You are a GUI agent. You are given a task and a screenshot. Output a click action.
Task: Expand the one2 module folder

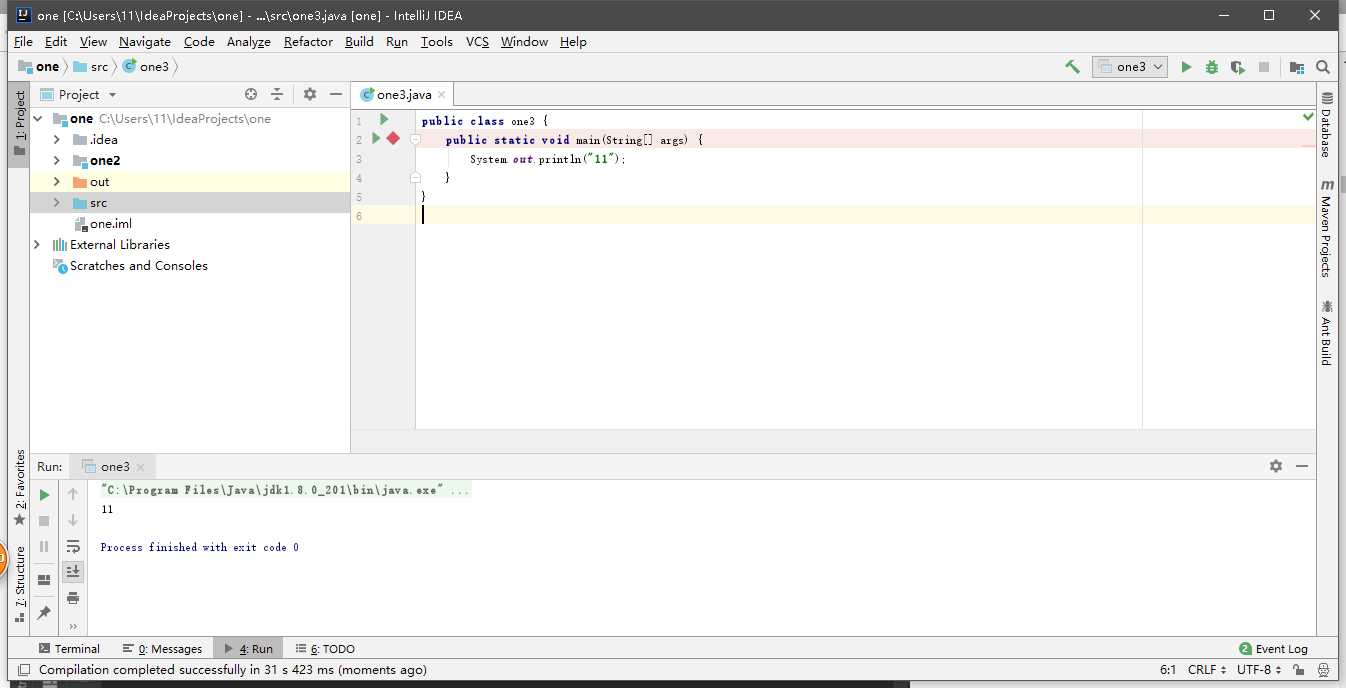point(57,160)
